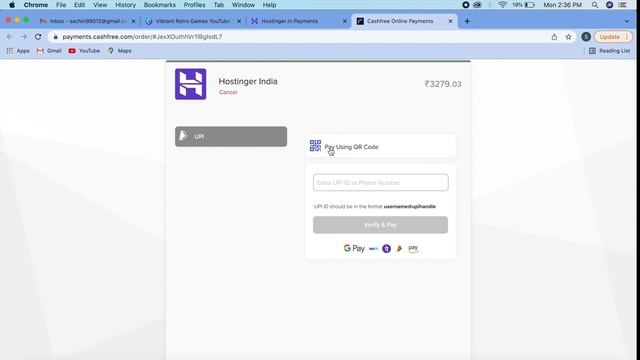Open the Reading List
Viewport: 640px width, 360px height.
(x=610, y=51)
